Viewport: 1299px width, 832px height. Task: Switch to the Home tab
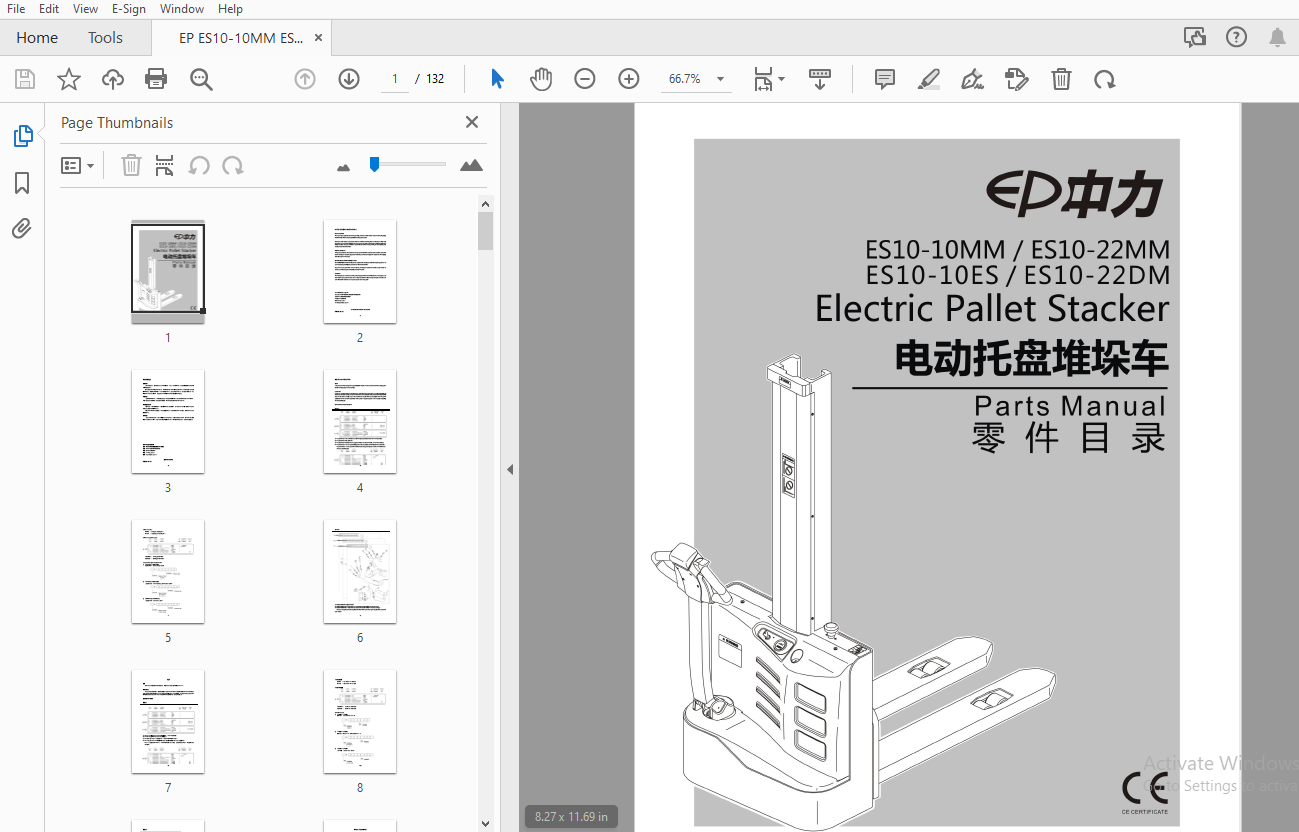point(37,38)
